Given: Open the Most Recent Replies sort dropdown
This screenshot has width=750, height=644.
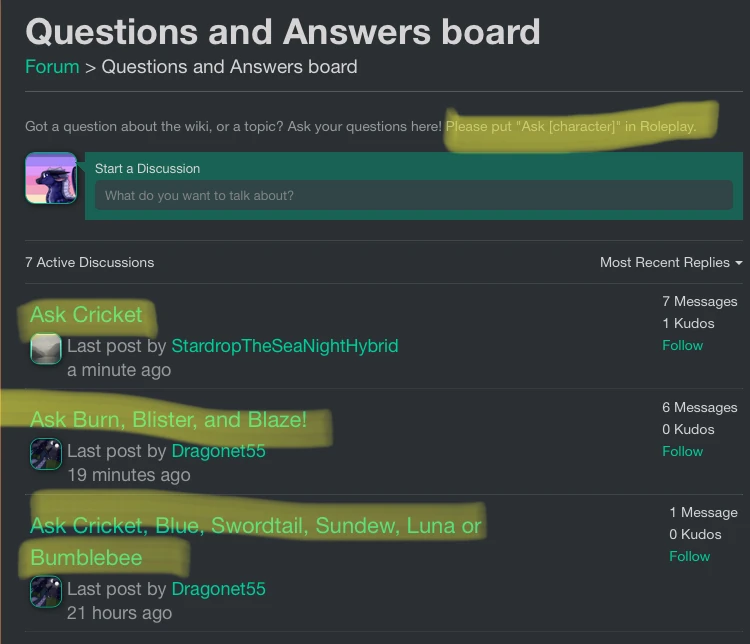Looking at the screenshot, I should coord(670,262).
